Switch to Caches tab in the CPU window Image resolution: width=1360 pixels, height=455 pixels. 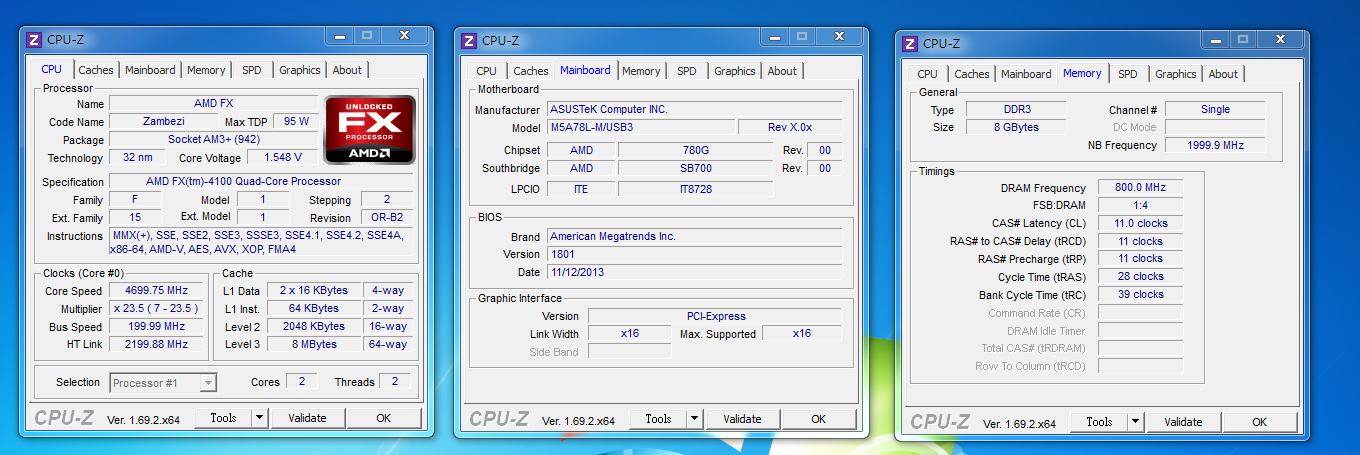coord(96,70)
